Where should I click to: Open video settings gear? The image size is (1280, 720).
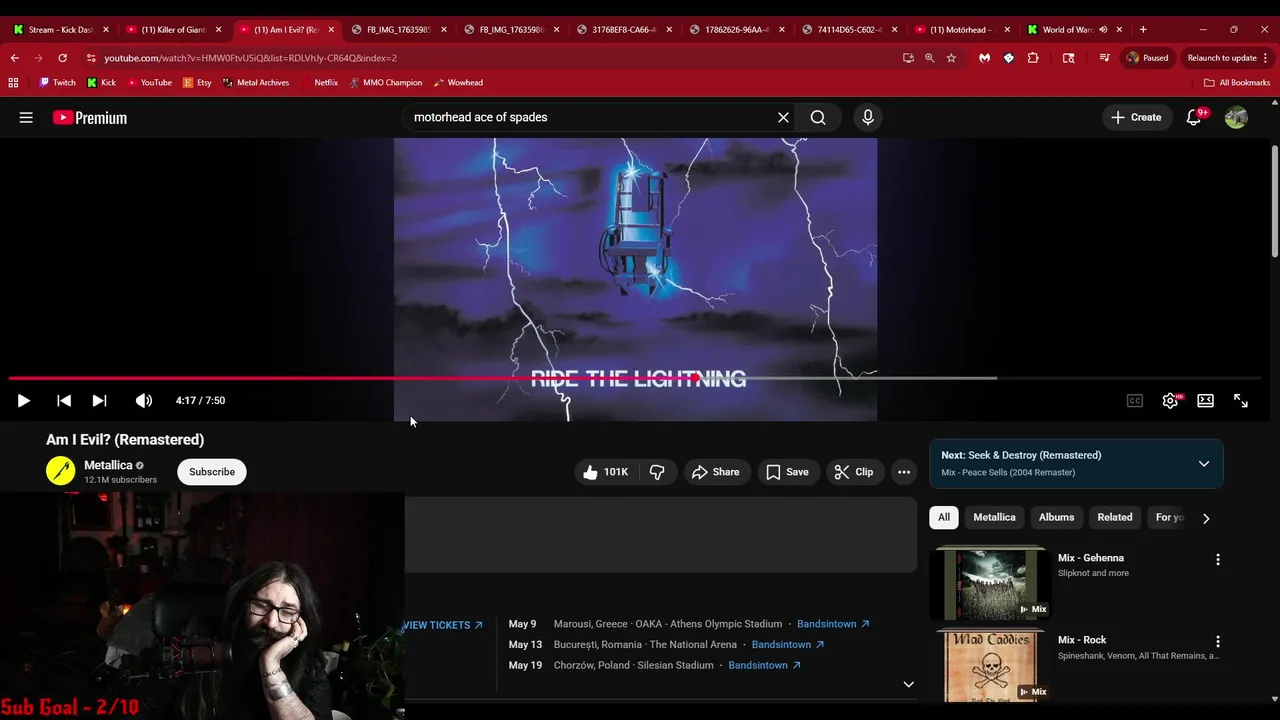click(x=1170, y=400)
